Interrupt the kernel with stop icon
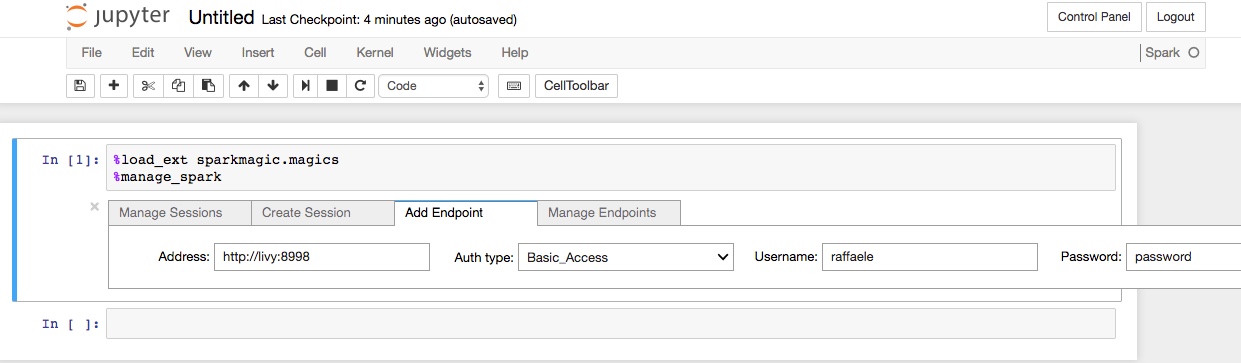Screen dimensions: 1241x363 point(333,86)
